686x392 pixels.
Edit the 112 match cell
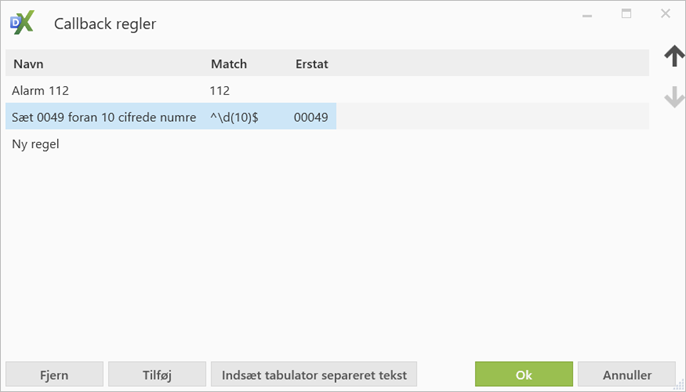220,91
